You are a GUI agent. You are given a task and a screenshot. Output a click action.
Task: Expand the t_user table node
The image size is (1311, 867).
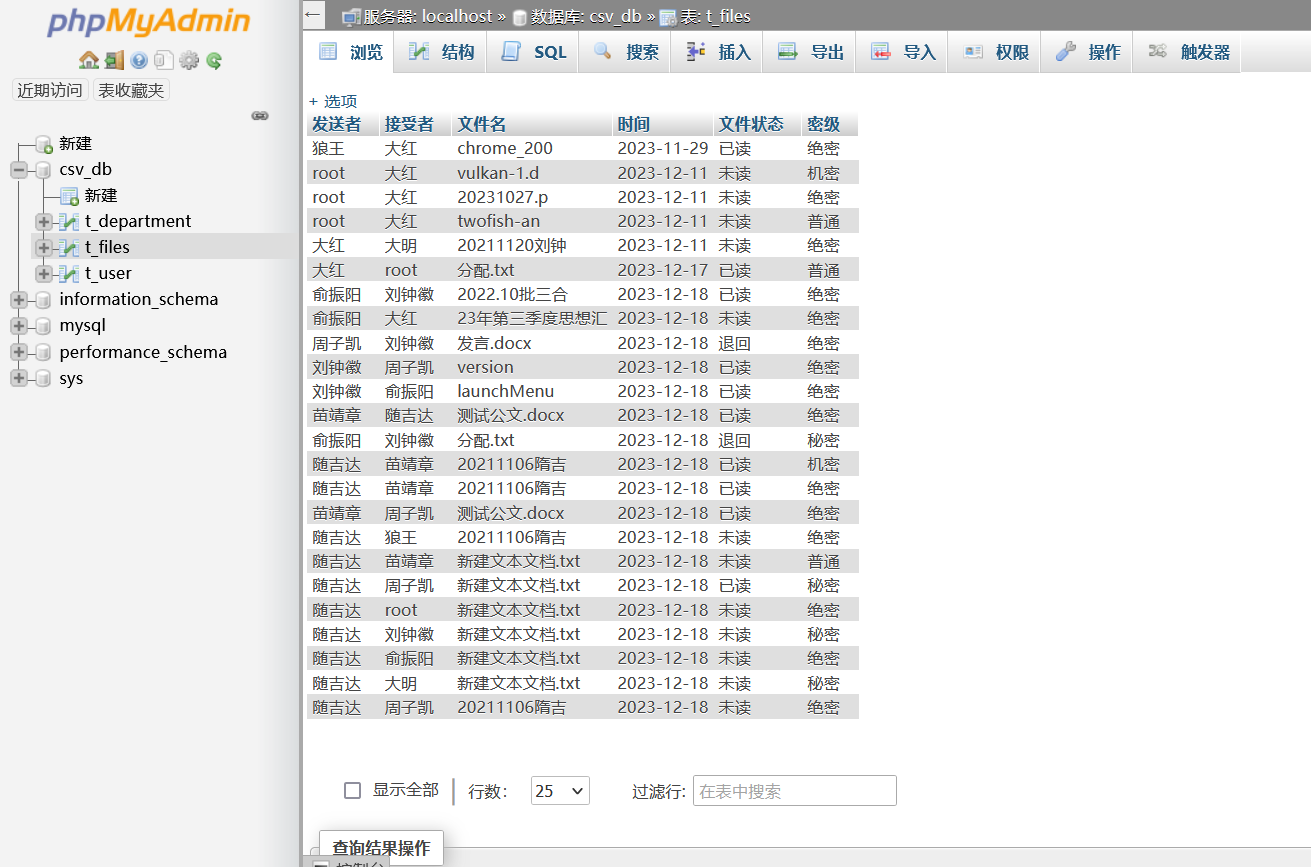[44, 274]
